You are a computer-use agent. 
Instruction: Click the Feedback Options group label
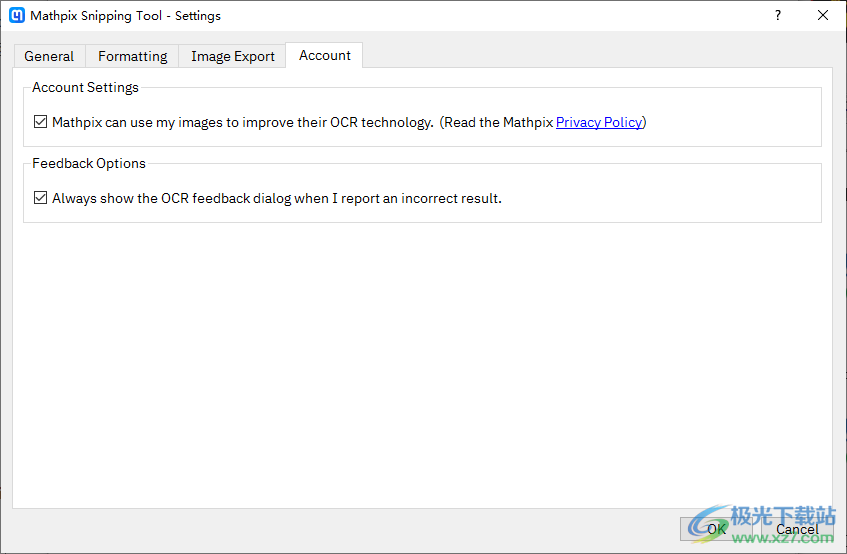point(89,164)
